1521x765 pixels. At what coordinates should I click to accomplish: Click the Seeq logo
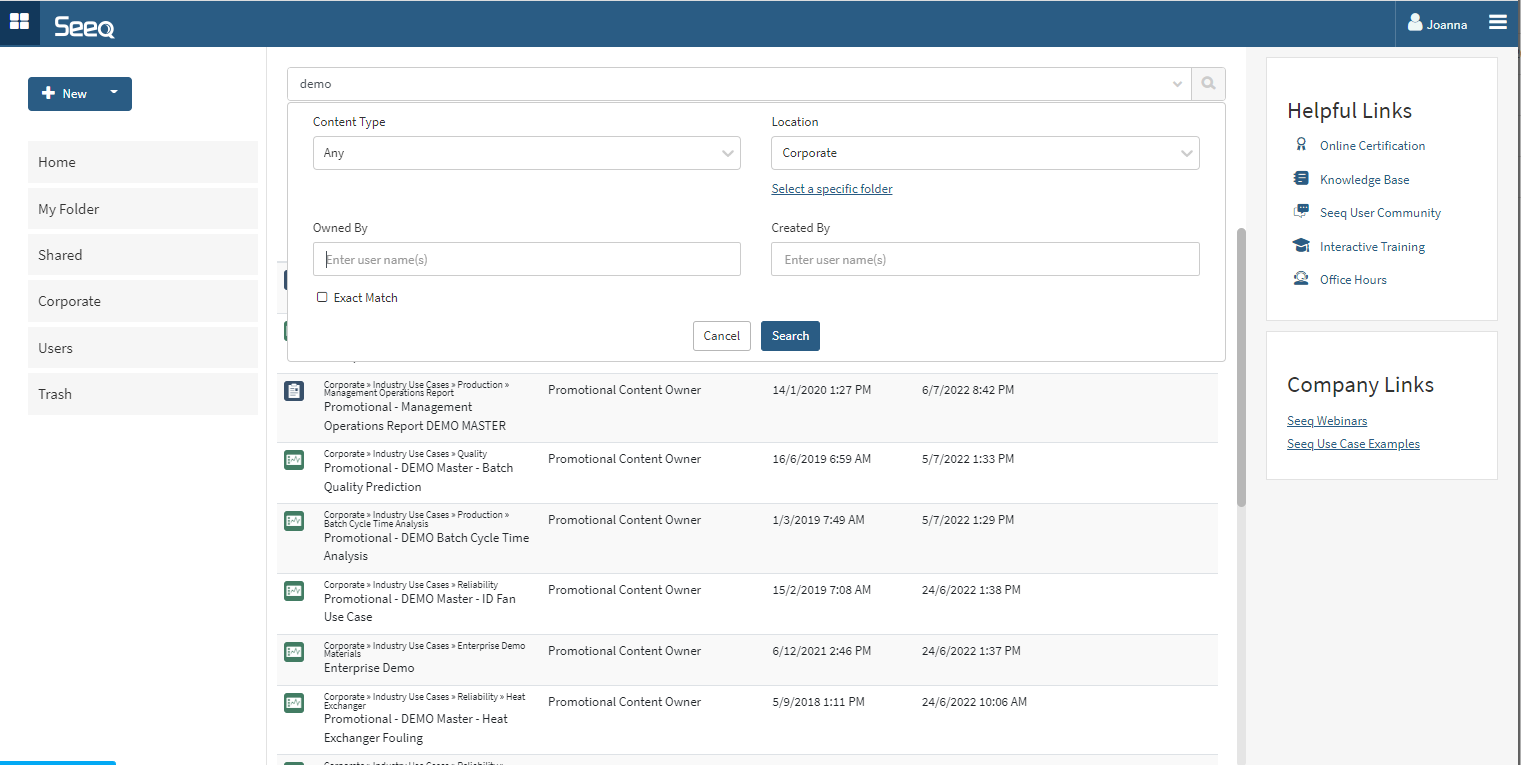pos(84,26)
